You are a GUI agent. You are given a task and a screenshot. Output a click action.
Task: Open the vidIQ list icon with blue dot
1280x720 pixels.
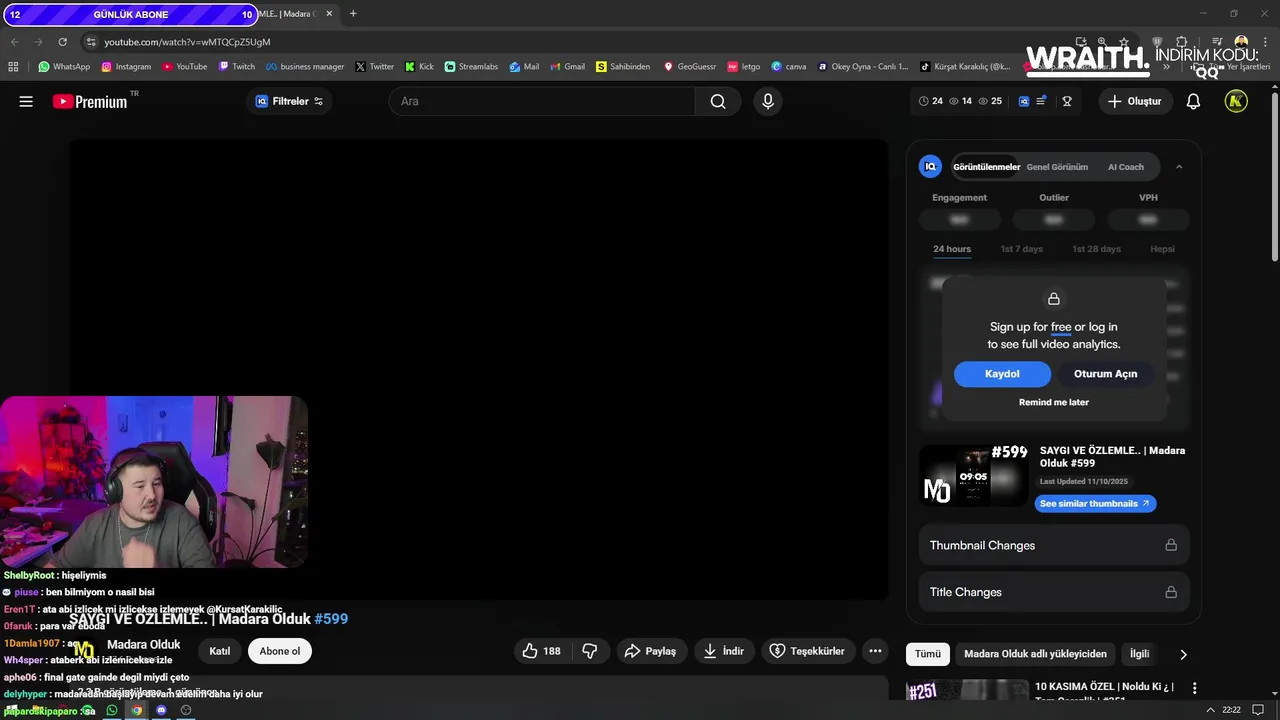point(1041,101)
